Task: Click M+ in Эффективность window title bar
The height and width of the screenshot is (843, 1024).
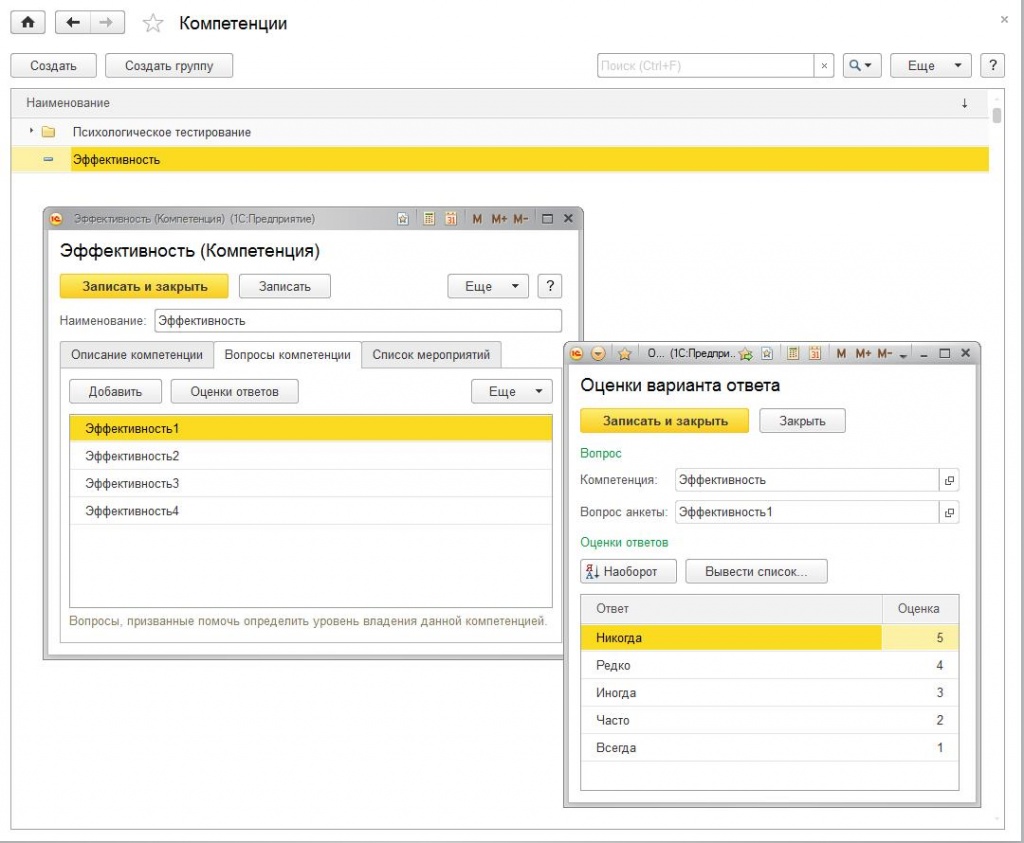Action: tap(499, 219)
